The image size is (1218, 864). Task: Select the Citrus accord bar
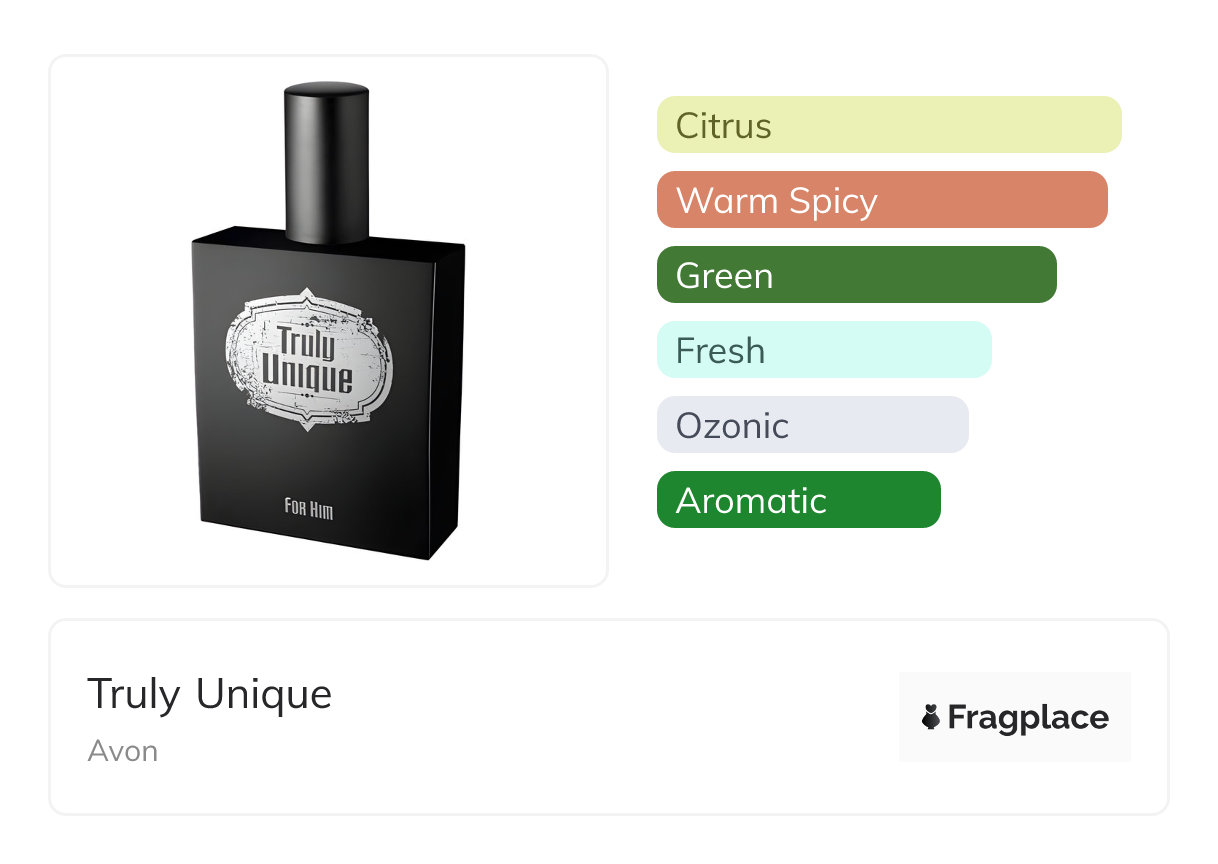coord(889,125)
